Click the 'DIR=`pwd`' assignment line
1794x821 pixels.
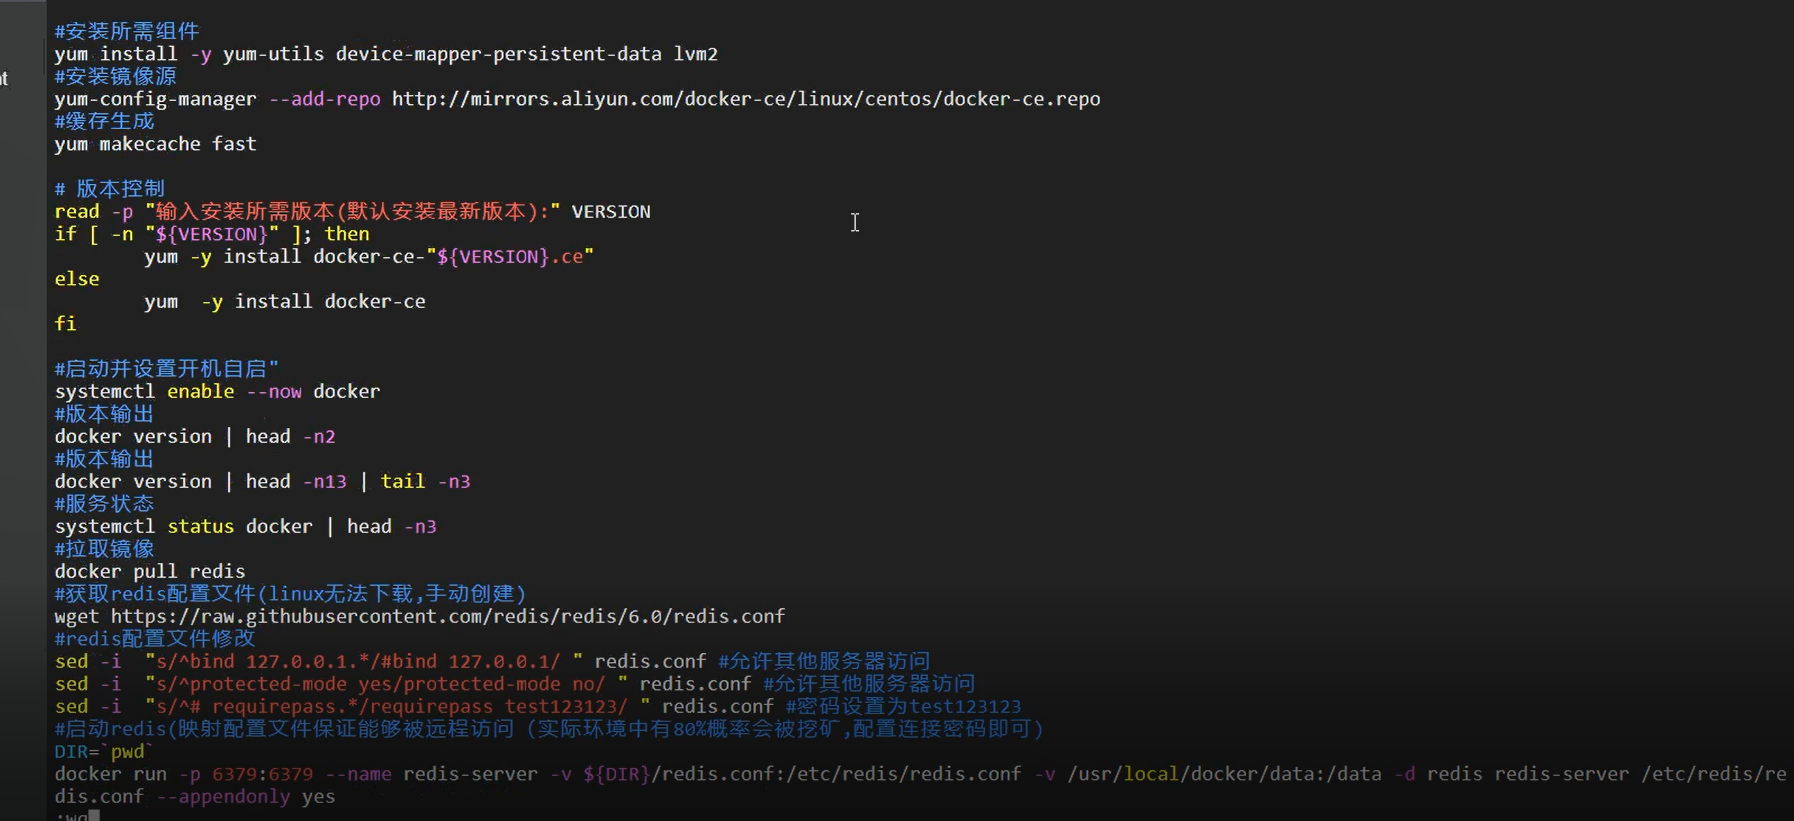click(105, 751)
